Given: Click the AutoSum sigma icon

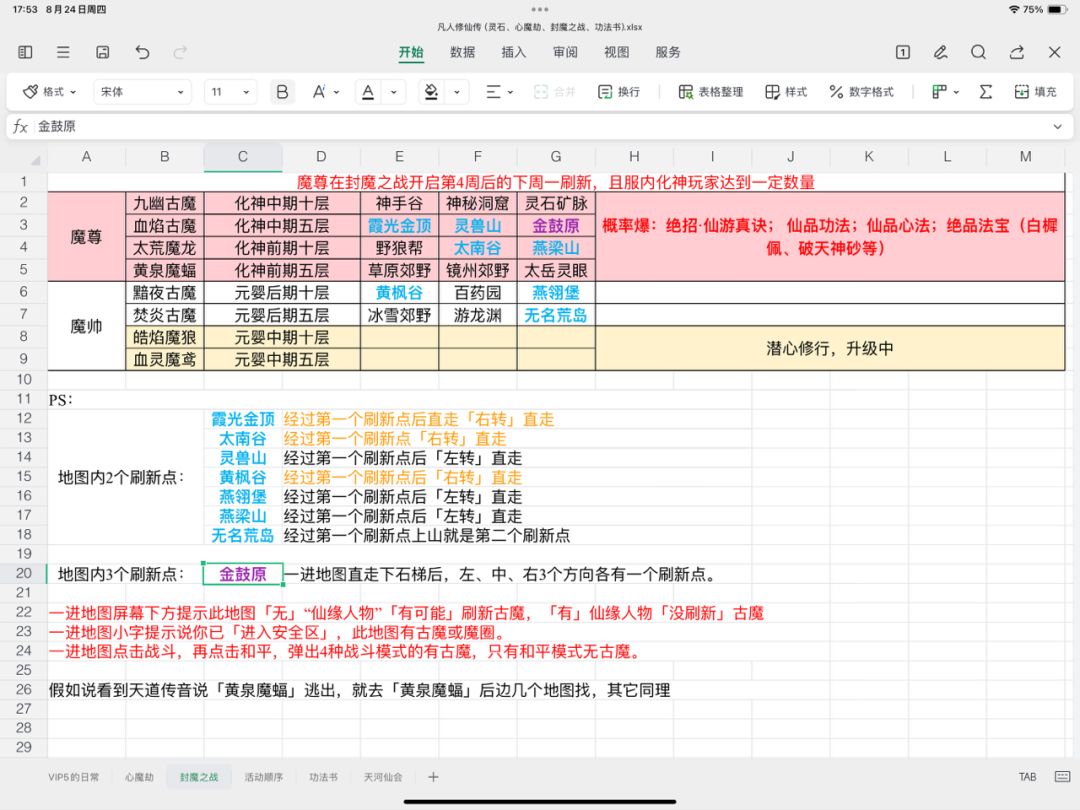Looking at the screenshot, I should coord(985,92).
